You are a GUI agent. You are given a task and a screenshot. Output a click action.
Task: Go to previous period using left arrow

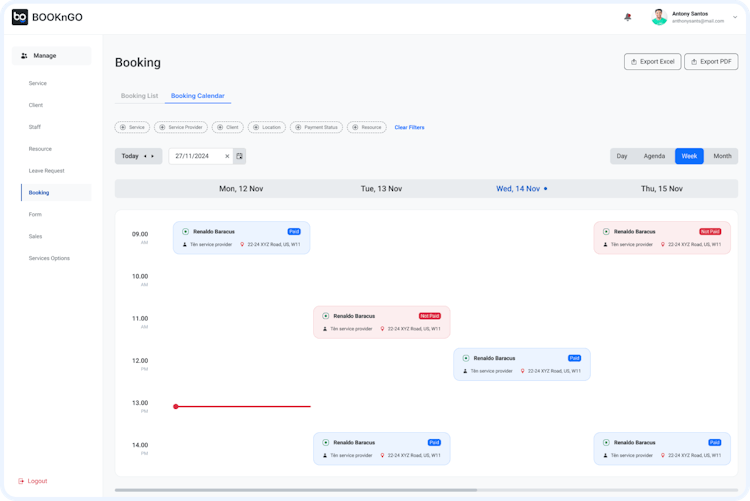[x=145, y=156]
